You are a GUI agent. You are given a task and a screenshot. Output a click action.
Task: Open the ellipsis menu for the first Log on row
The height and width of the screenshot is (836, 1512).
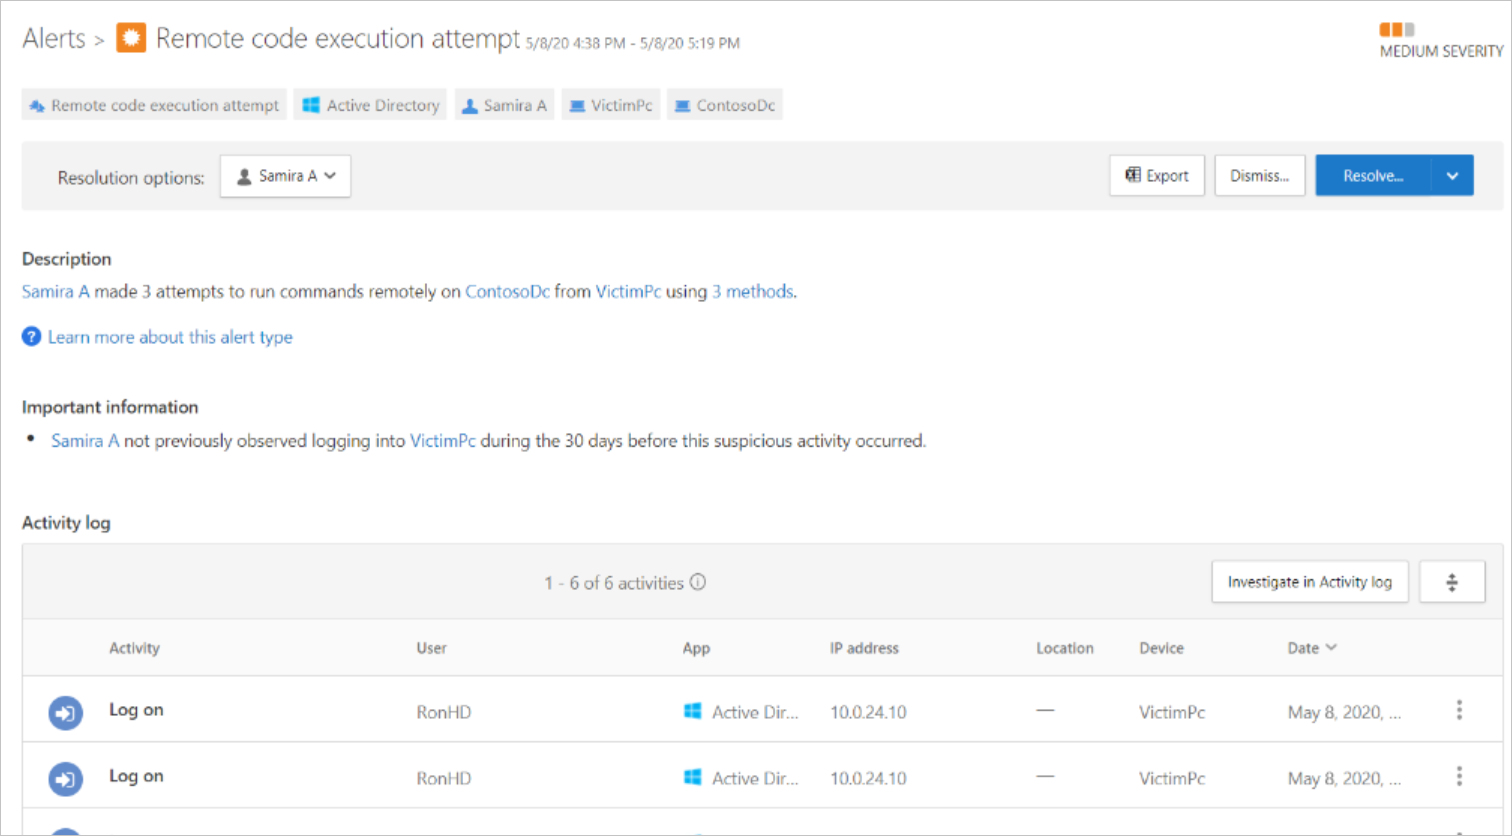[1458, 712]
